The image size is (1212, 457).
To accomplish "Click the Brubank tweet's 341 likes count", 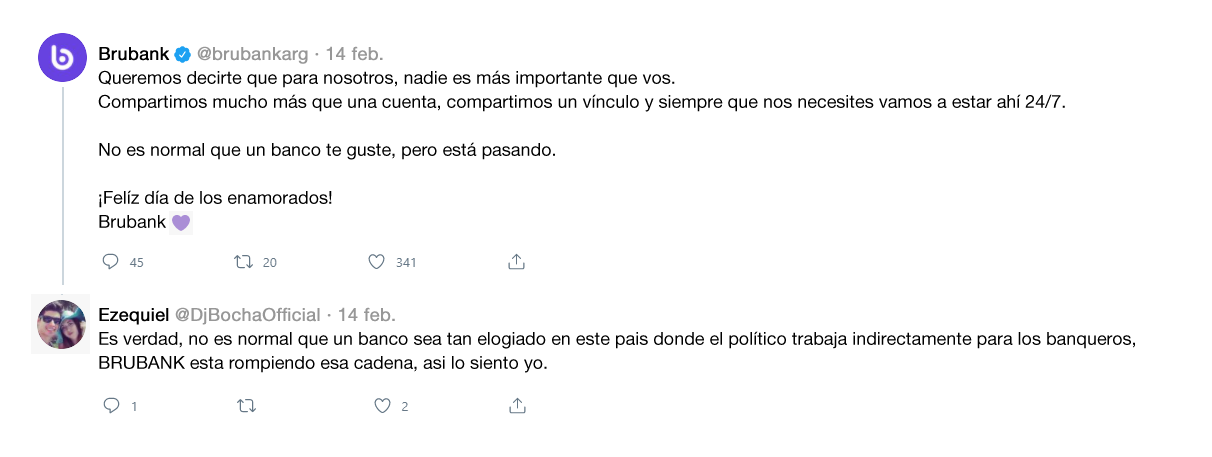I will 405,263.
